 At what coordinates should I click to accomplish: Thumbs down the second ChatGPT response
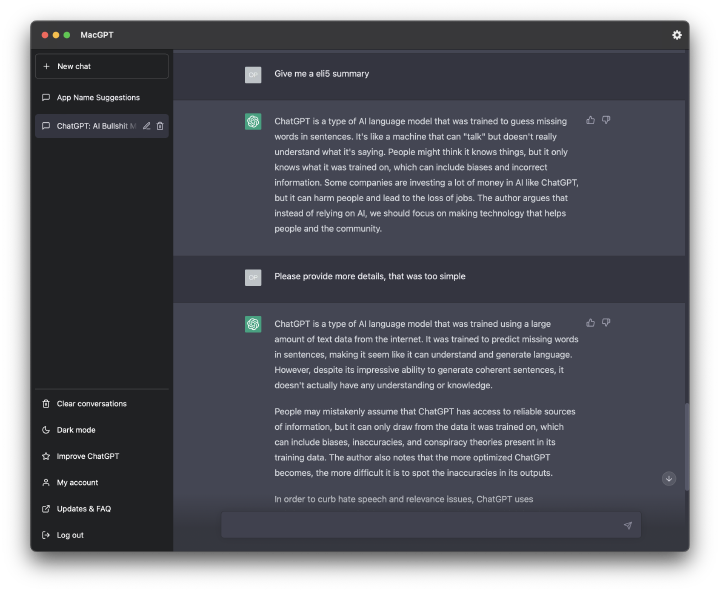point(606,323)
